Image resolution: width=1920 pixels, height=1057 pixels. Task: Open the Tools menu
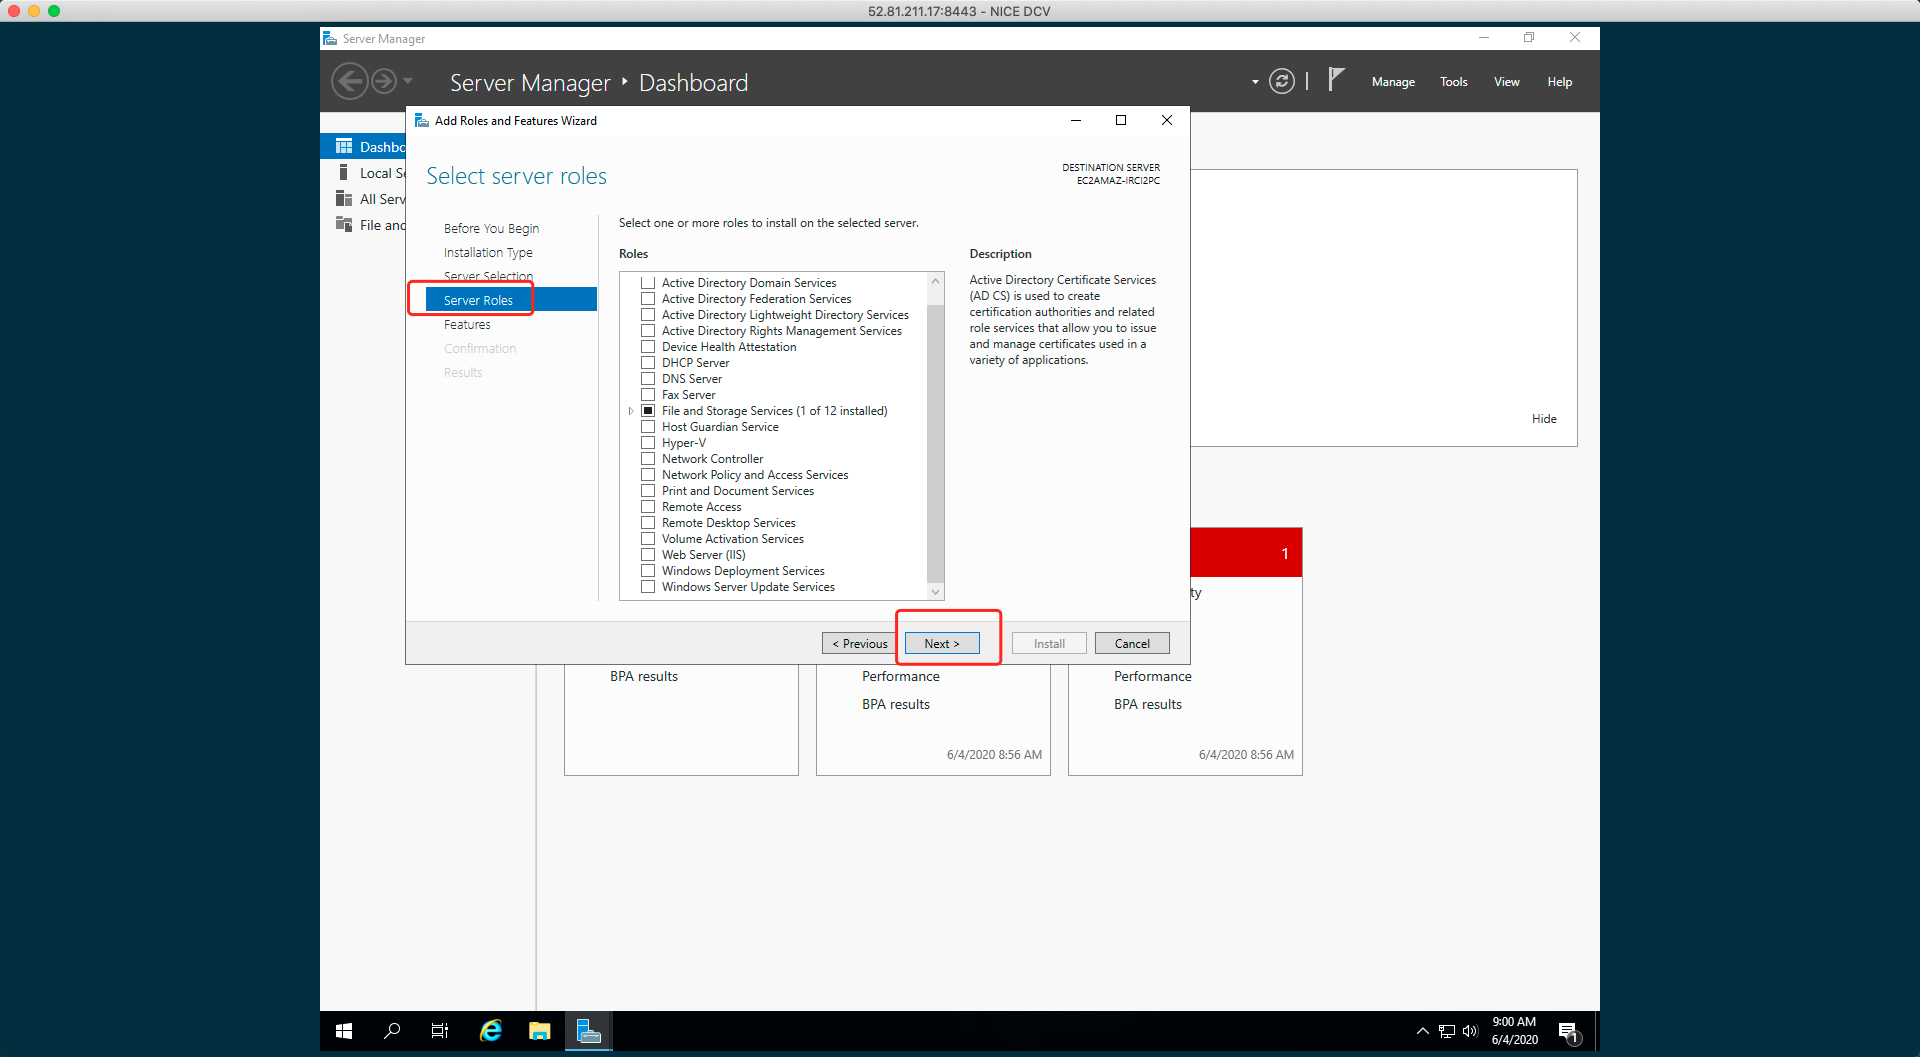(1453, 82)
